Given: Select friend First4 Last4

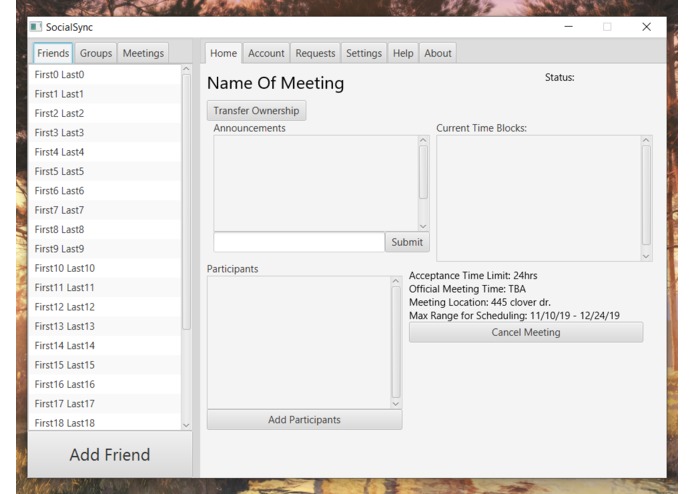Looking at the screenshot, I should click(x=105, y=152).
